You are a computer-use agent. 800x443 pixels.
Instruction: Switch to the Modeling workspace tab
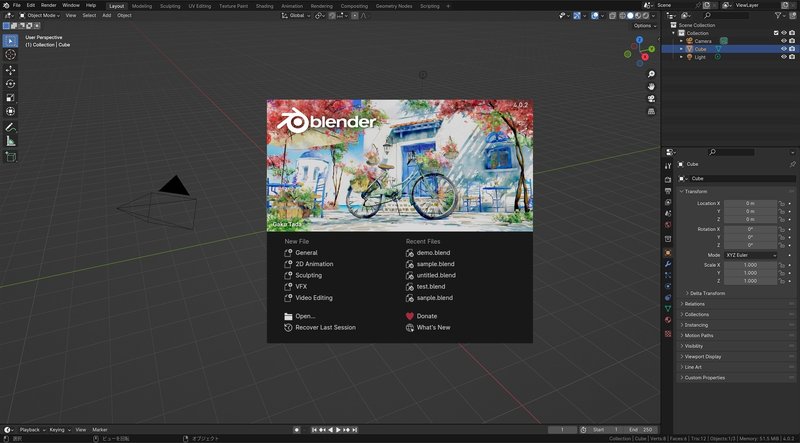[142, 6]
